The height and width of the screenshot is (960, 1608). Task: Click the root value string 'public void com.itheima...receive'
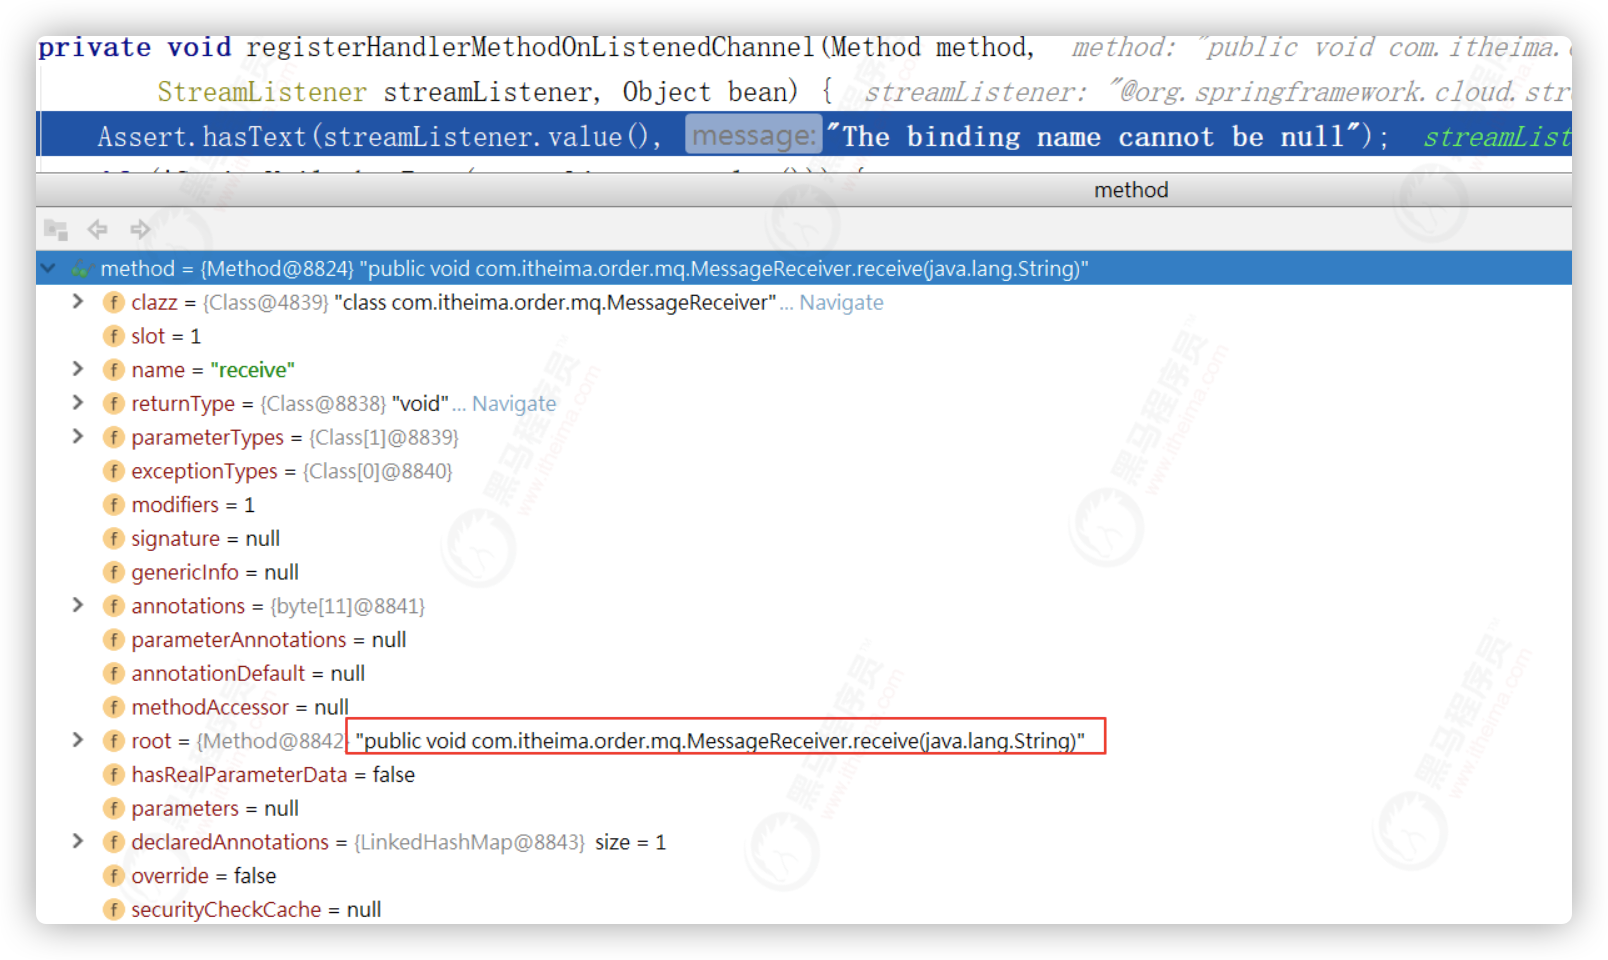[720, 741]
